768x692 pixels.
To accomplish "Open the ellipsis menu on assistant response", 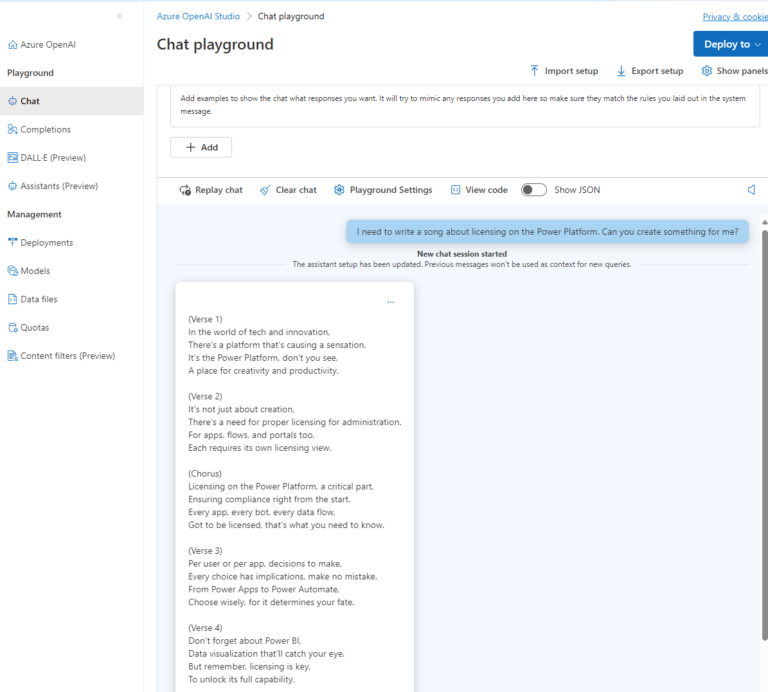I will 390,302.
